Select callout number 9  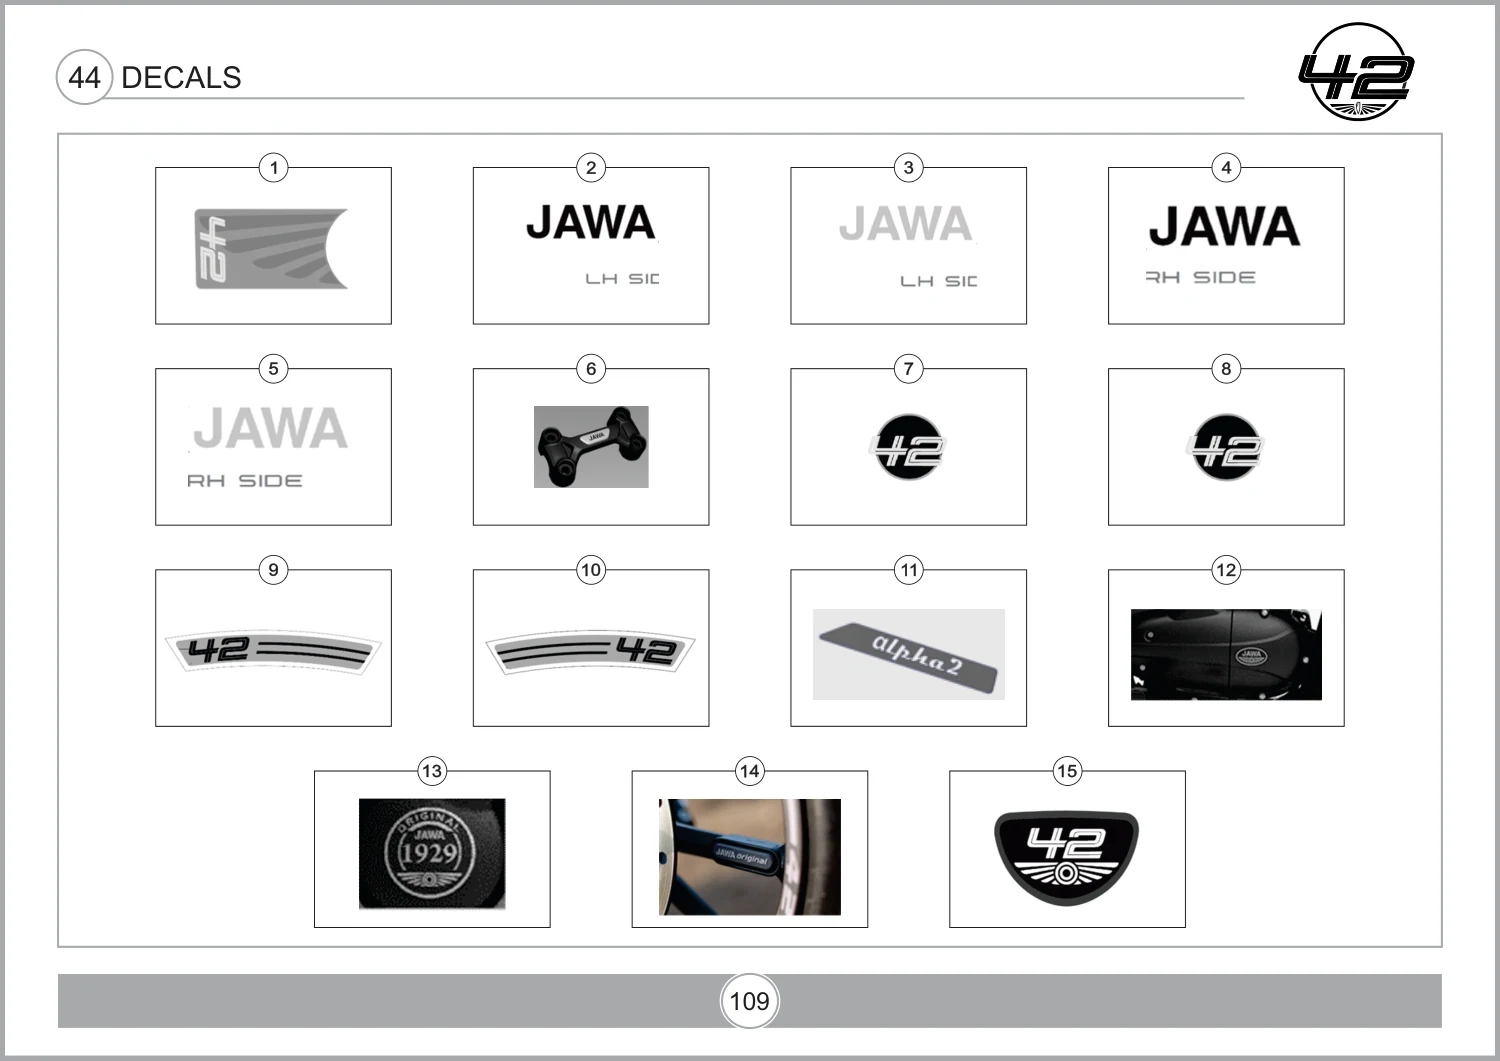[273, 570]
